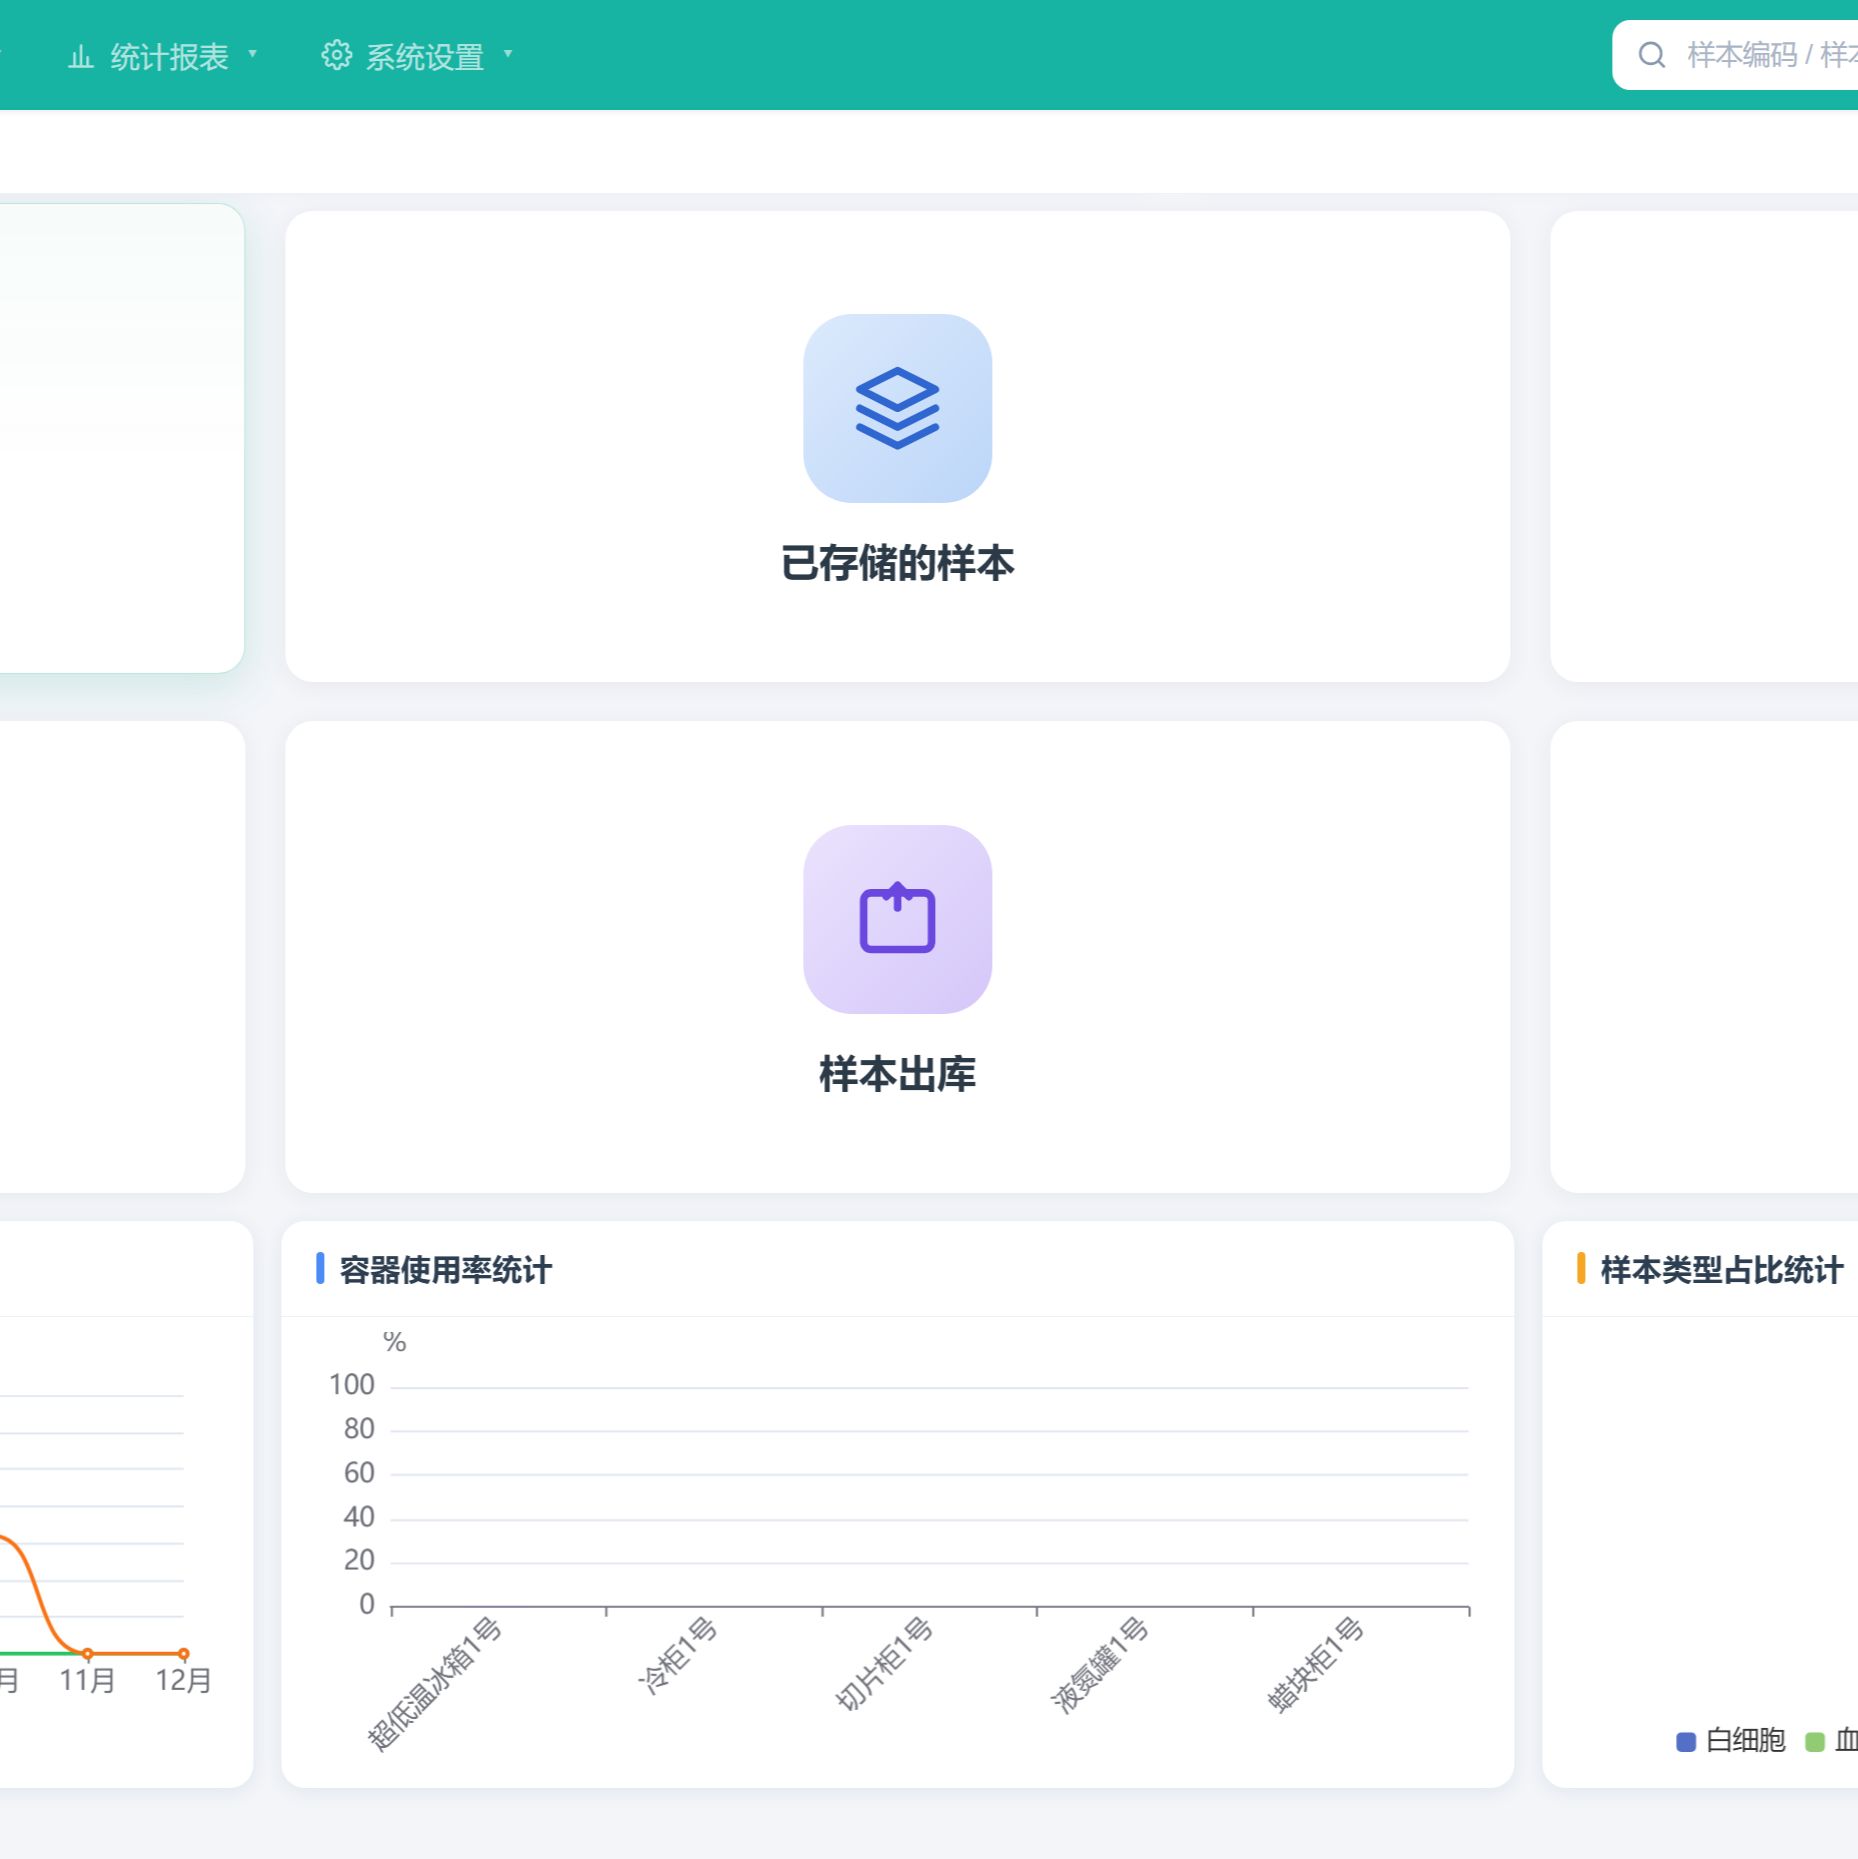Click the 100 y-axis value
The image size is (1858, 1859).
coord(352,1385)
